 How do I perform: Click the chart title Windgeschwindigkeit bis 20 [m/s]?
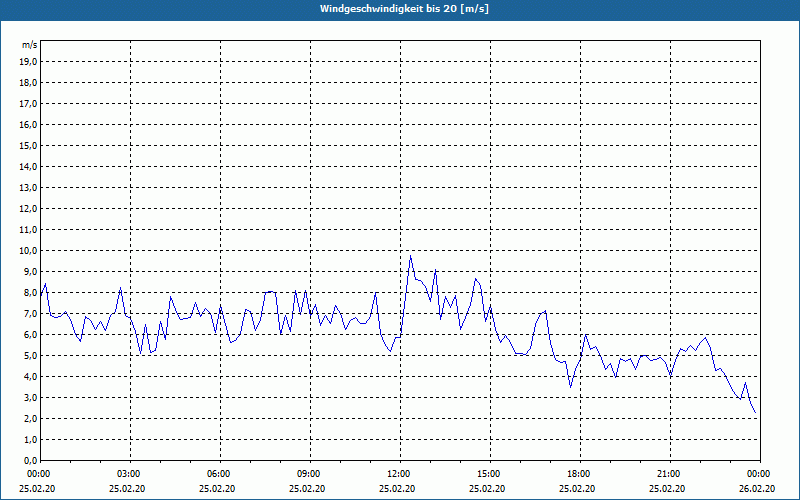404,9
